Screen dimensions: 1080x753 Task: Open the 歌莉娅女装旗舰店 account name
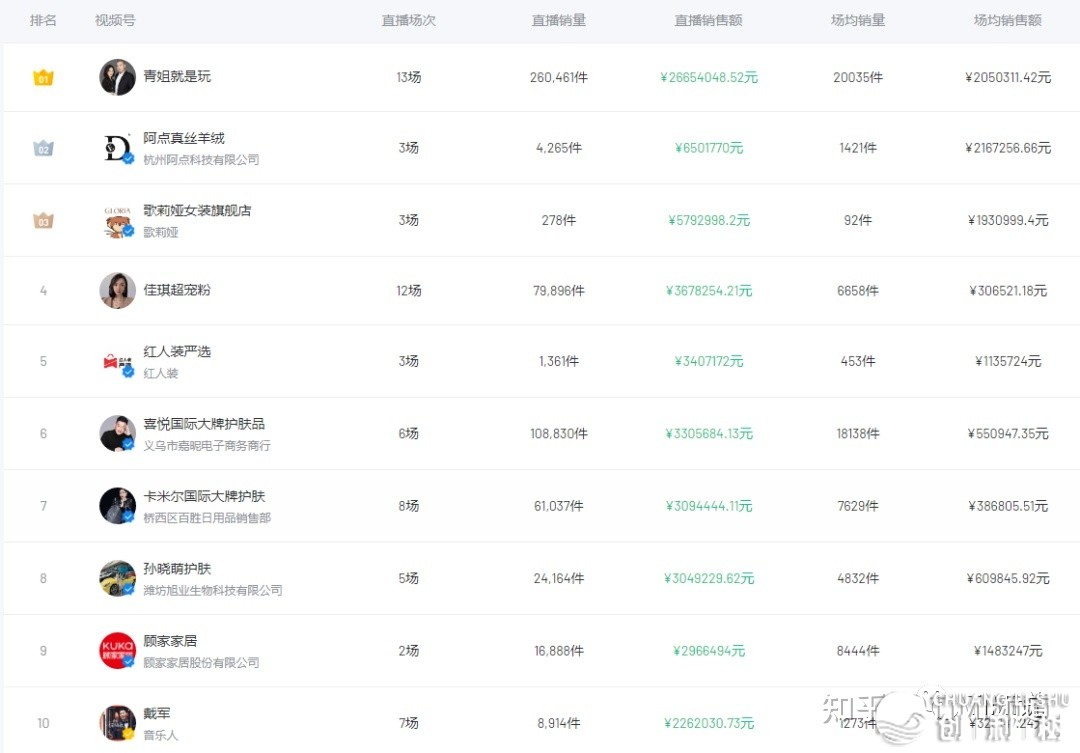(197, 210)
